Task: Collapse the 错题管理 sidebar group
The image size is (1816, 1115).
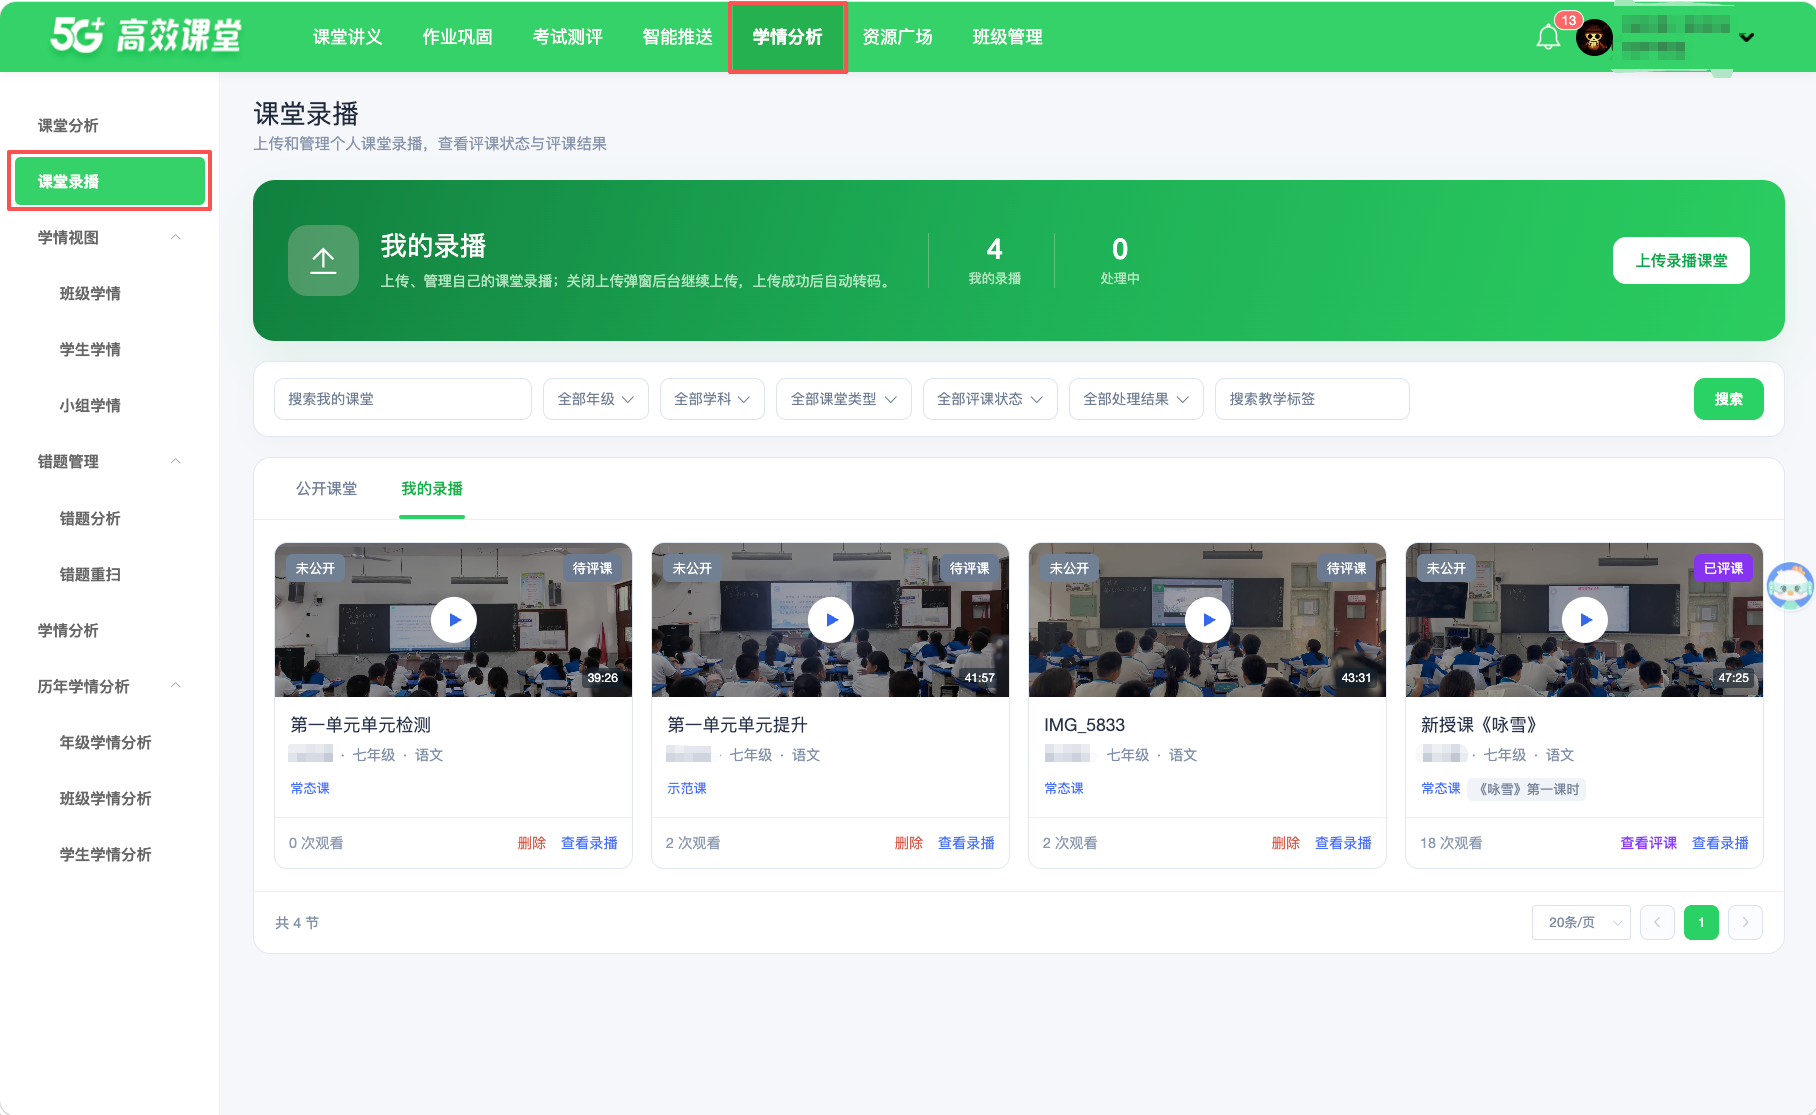Action: click(176, 461)
